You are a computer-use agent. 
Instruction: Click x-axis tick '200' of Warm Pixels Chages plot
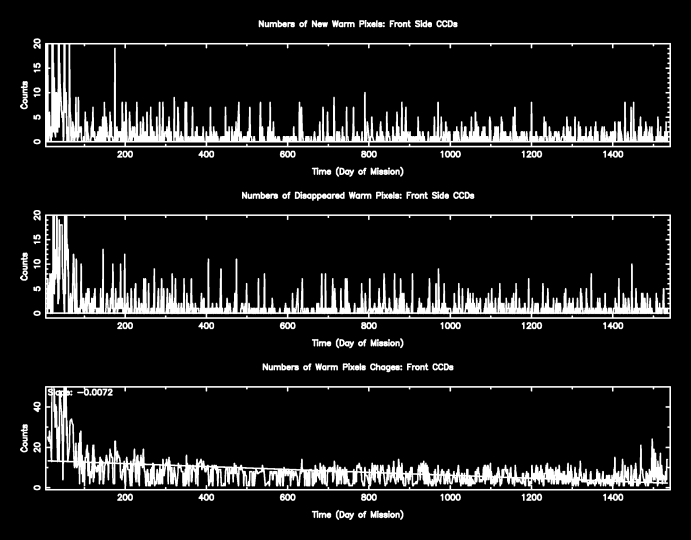tap(125, 497)
